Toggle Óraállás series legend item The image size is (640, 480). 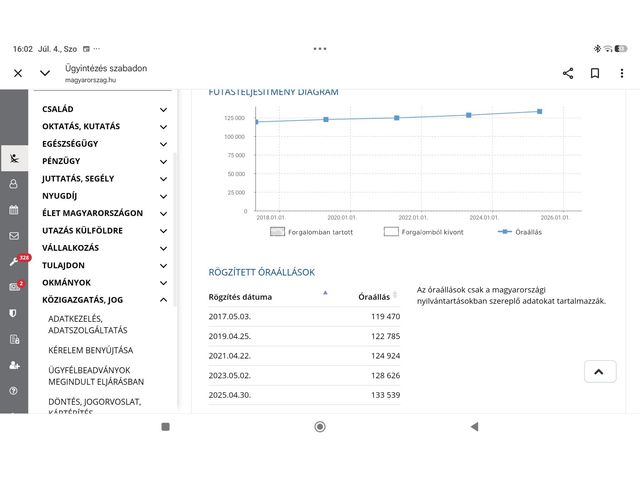[x=520, y=232]
